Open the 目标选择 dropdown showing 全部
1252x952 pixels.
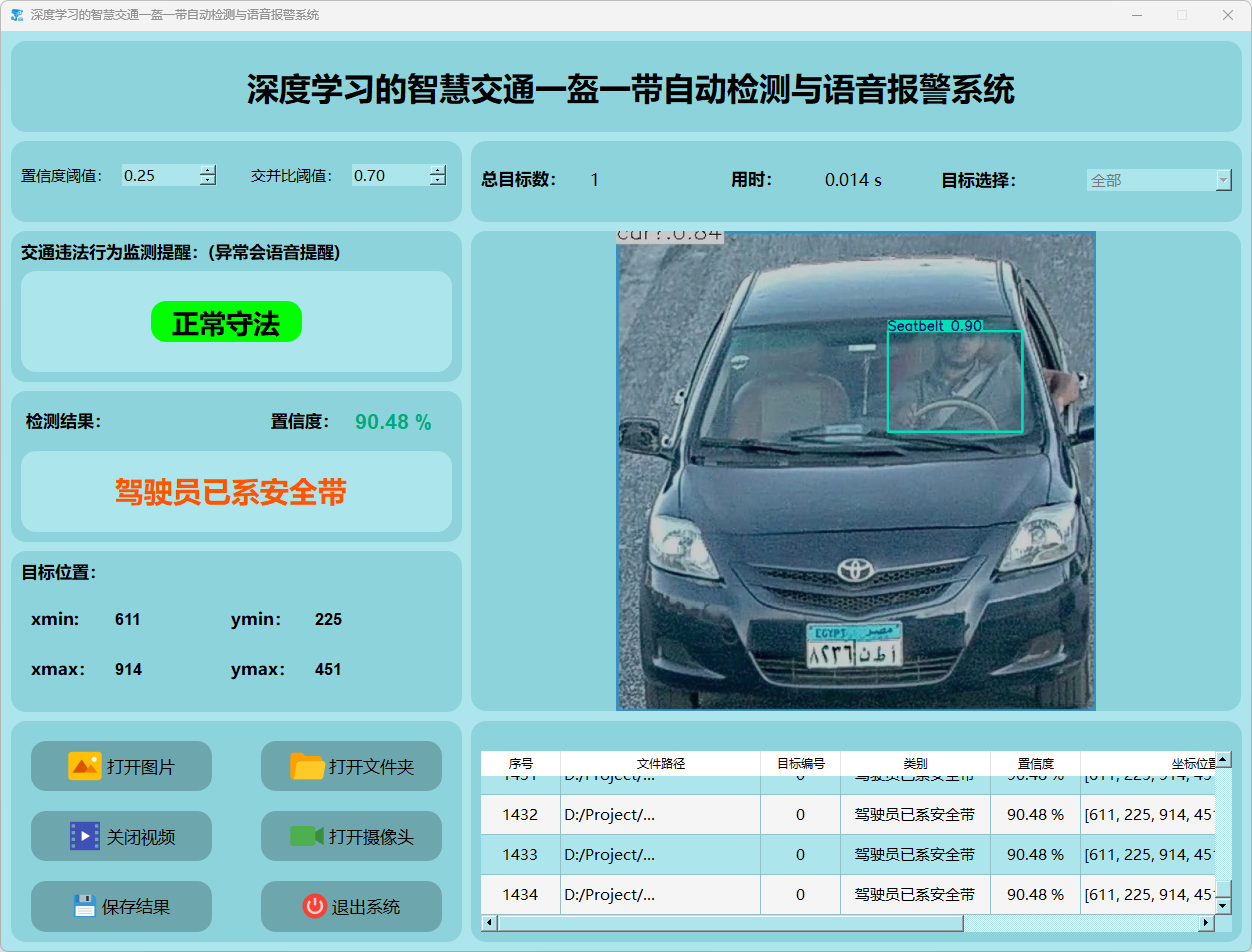click(1159, 180)
